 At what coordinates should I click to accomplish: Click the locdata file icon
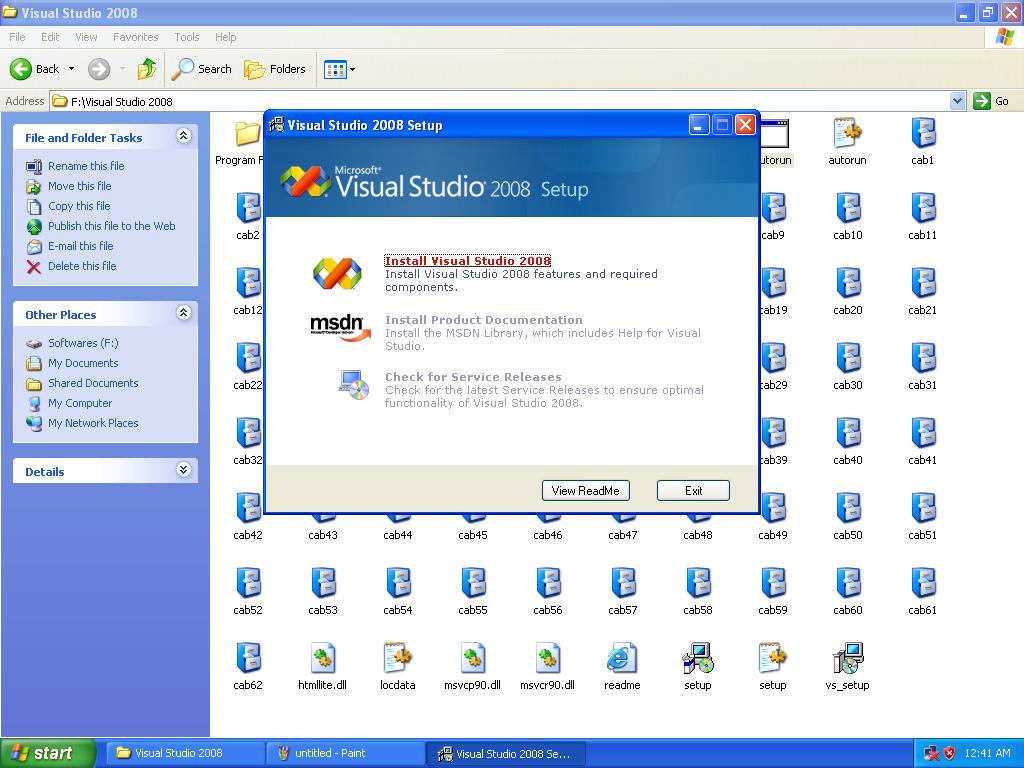[x=398, y=658]
